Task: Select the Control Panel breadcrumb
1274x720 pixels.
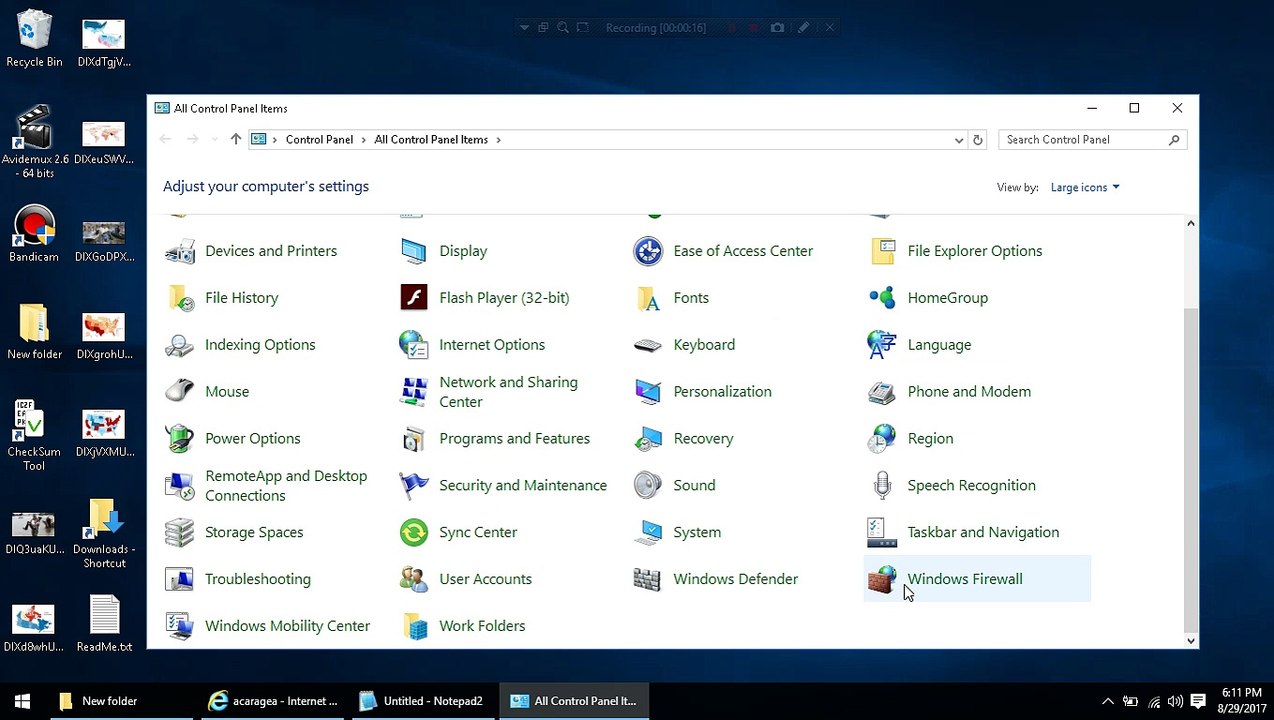Action: [x=319, y=140]
